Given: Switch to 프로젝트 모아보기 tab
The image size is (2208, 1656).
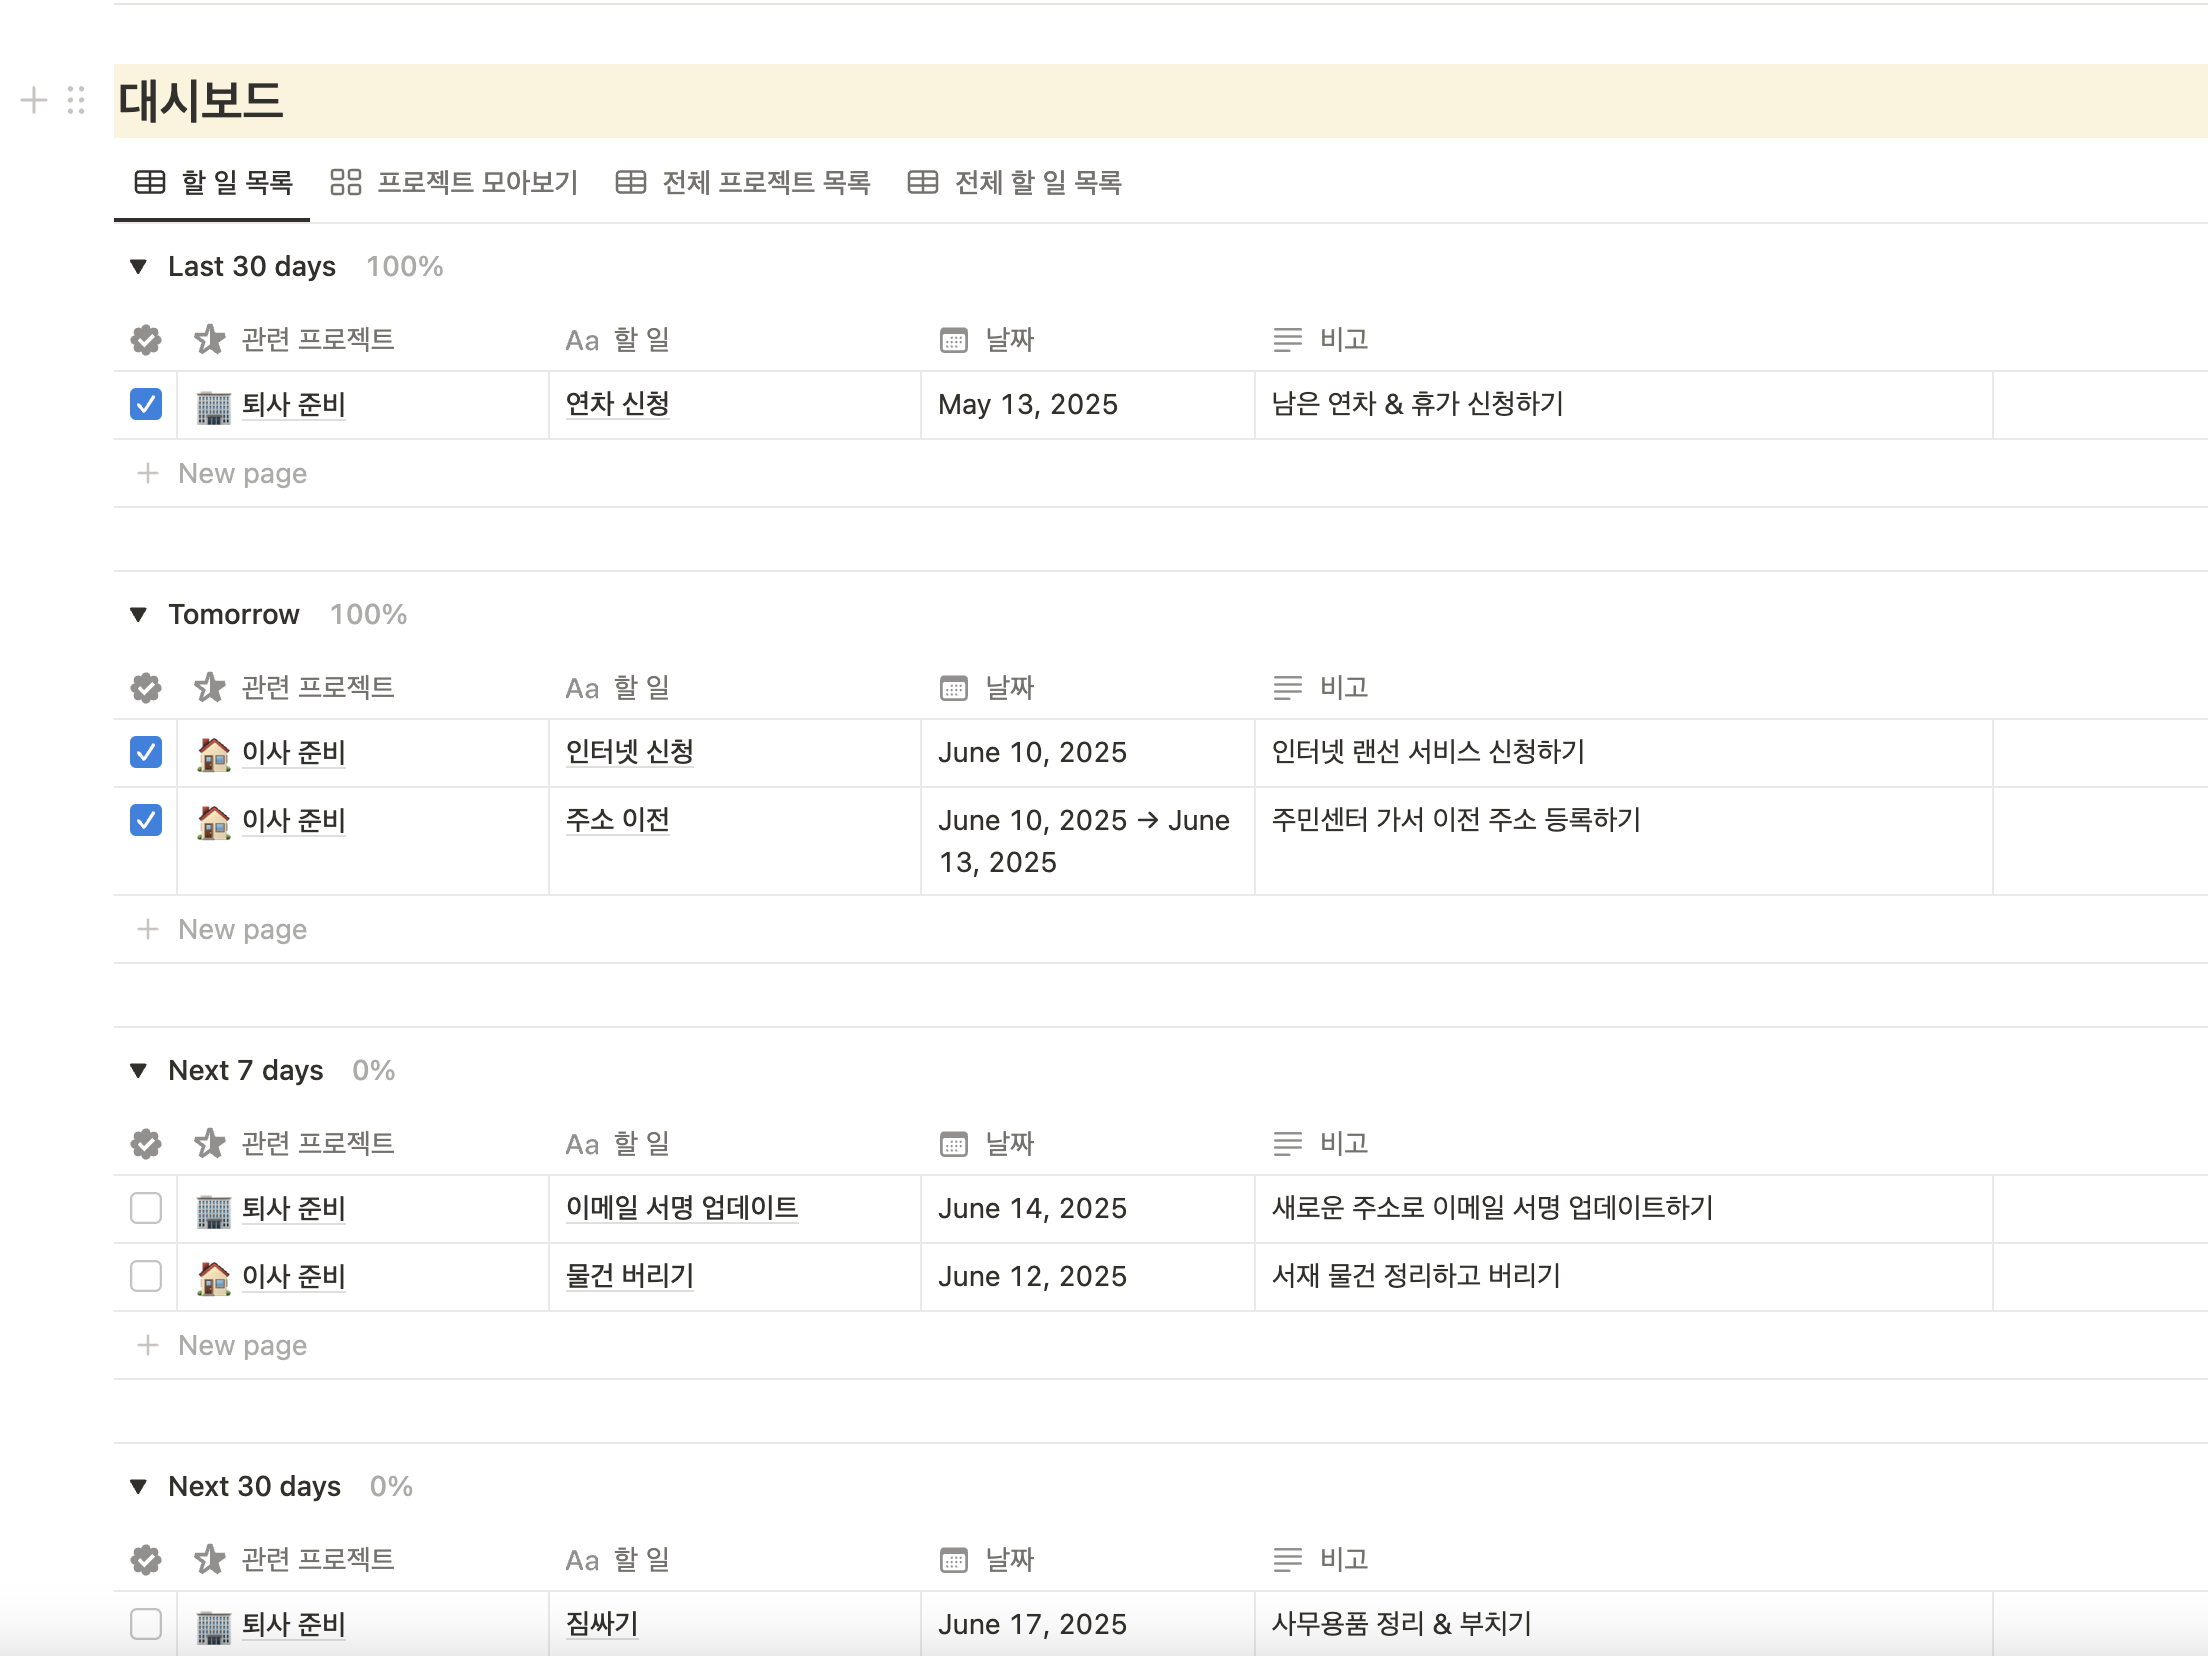Looking at the screenshot, I should 455,183.
